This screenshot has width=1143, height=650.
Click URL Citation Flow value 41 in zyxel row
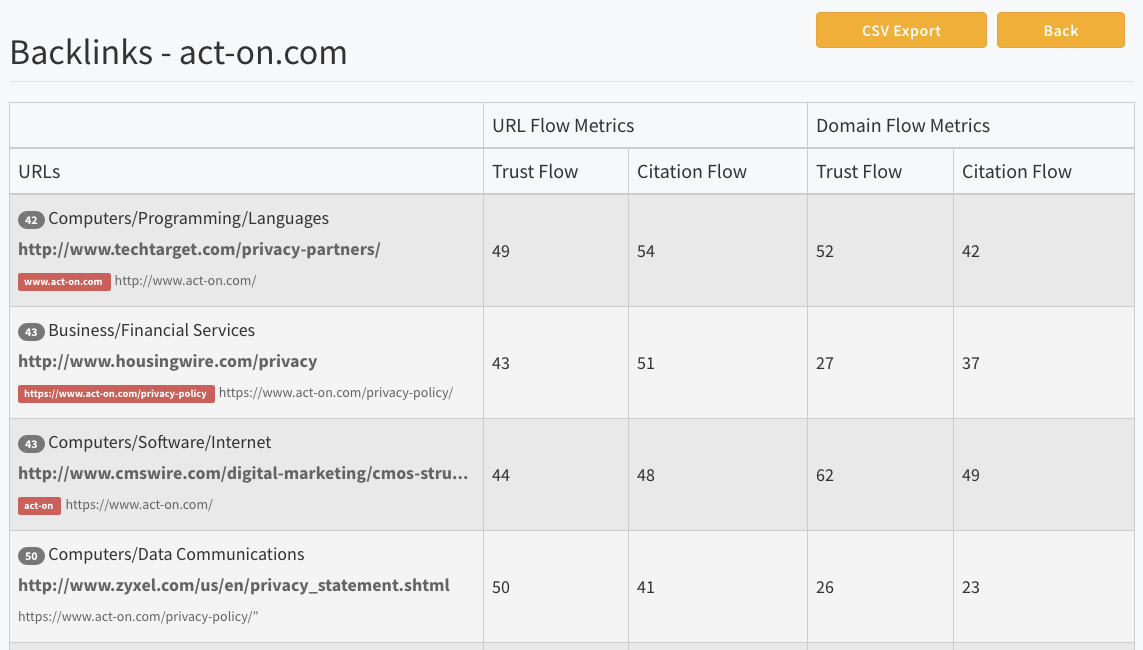coord(646,587)
